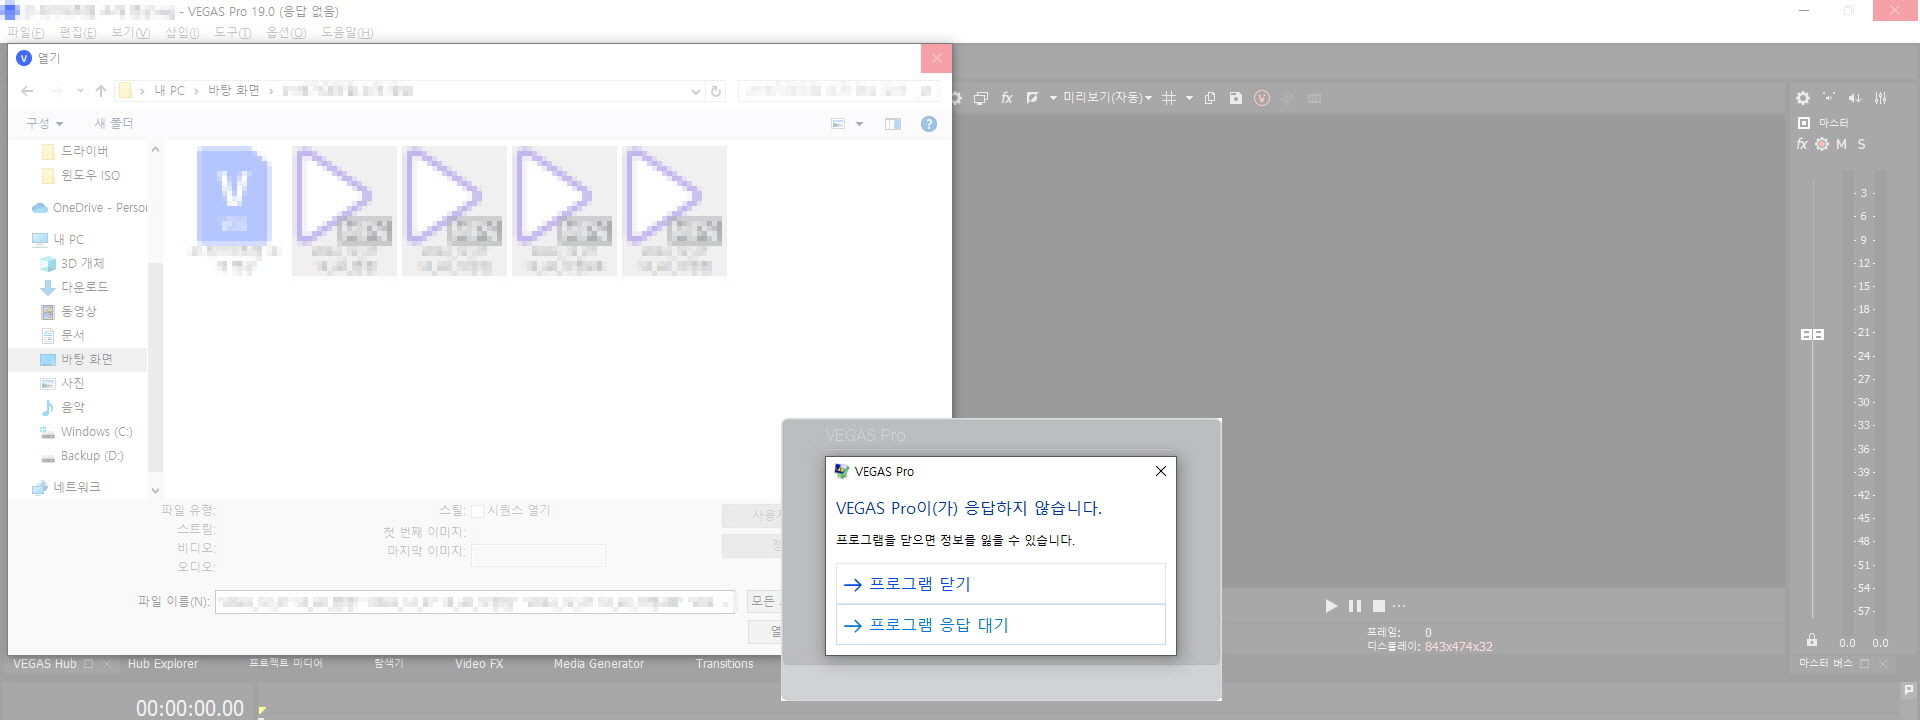Toggle the master fader lock icon

point(1812,640)
